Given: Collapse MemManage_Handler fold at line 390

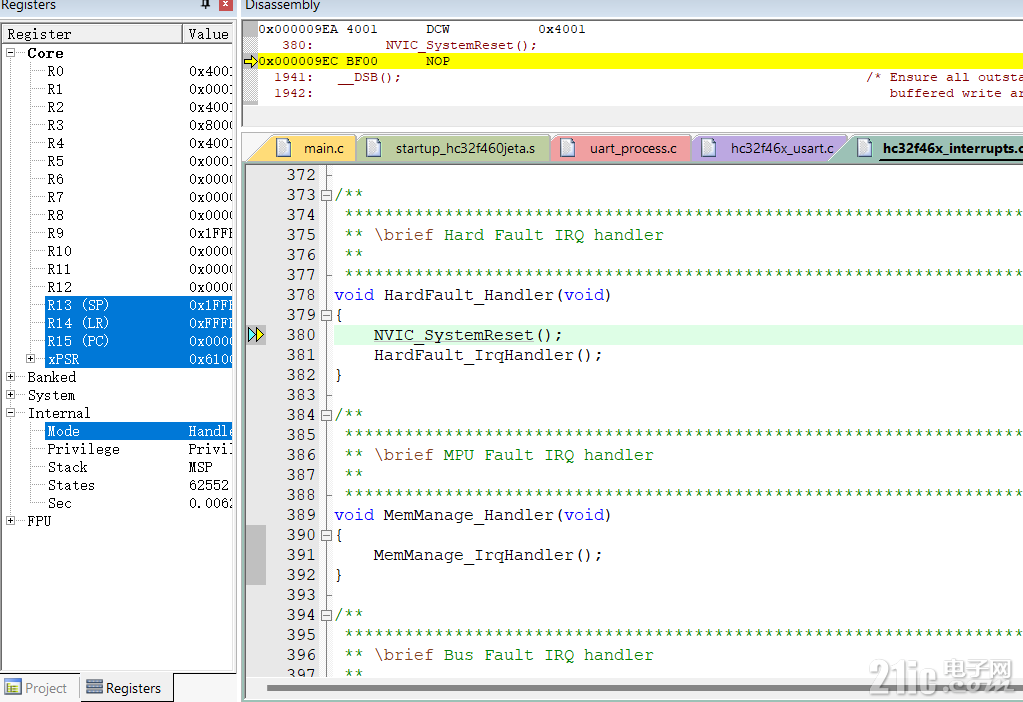Looking at the screenshot, I should [327, 535].
